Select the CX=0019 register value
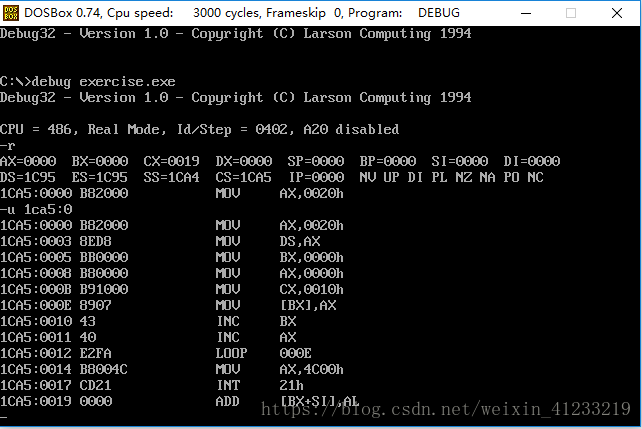642x429 pixels. [172, 161]
